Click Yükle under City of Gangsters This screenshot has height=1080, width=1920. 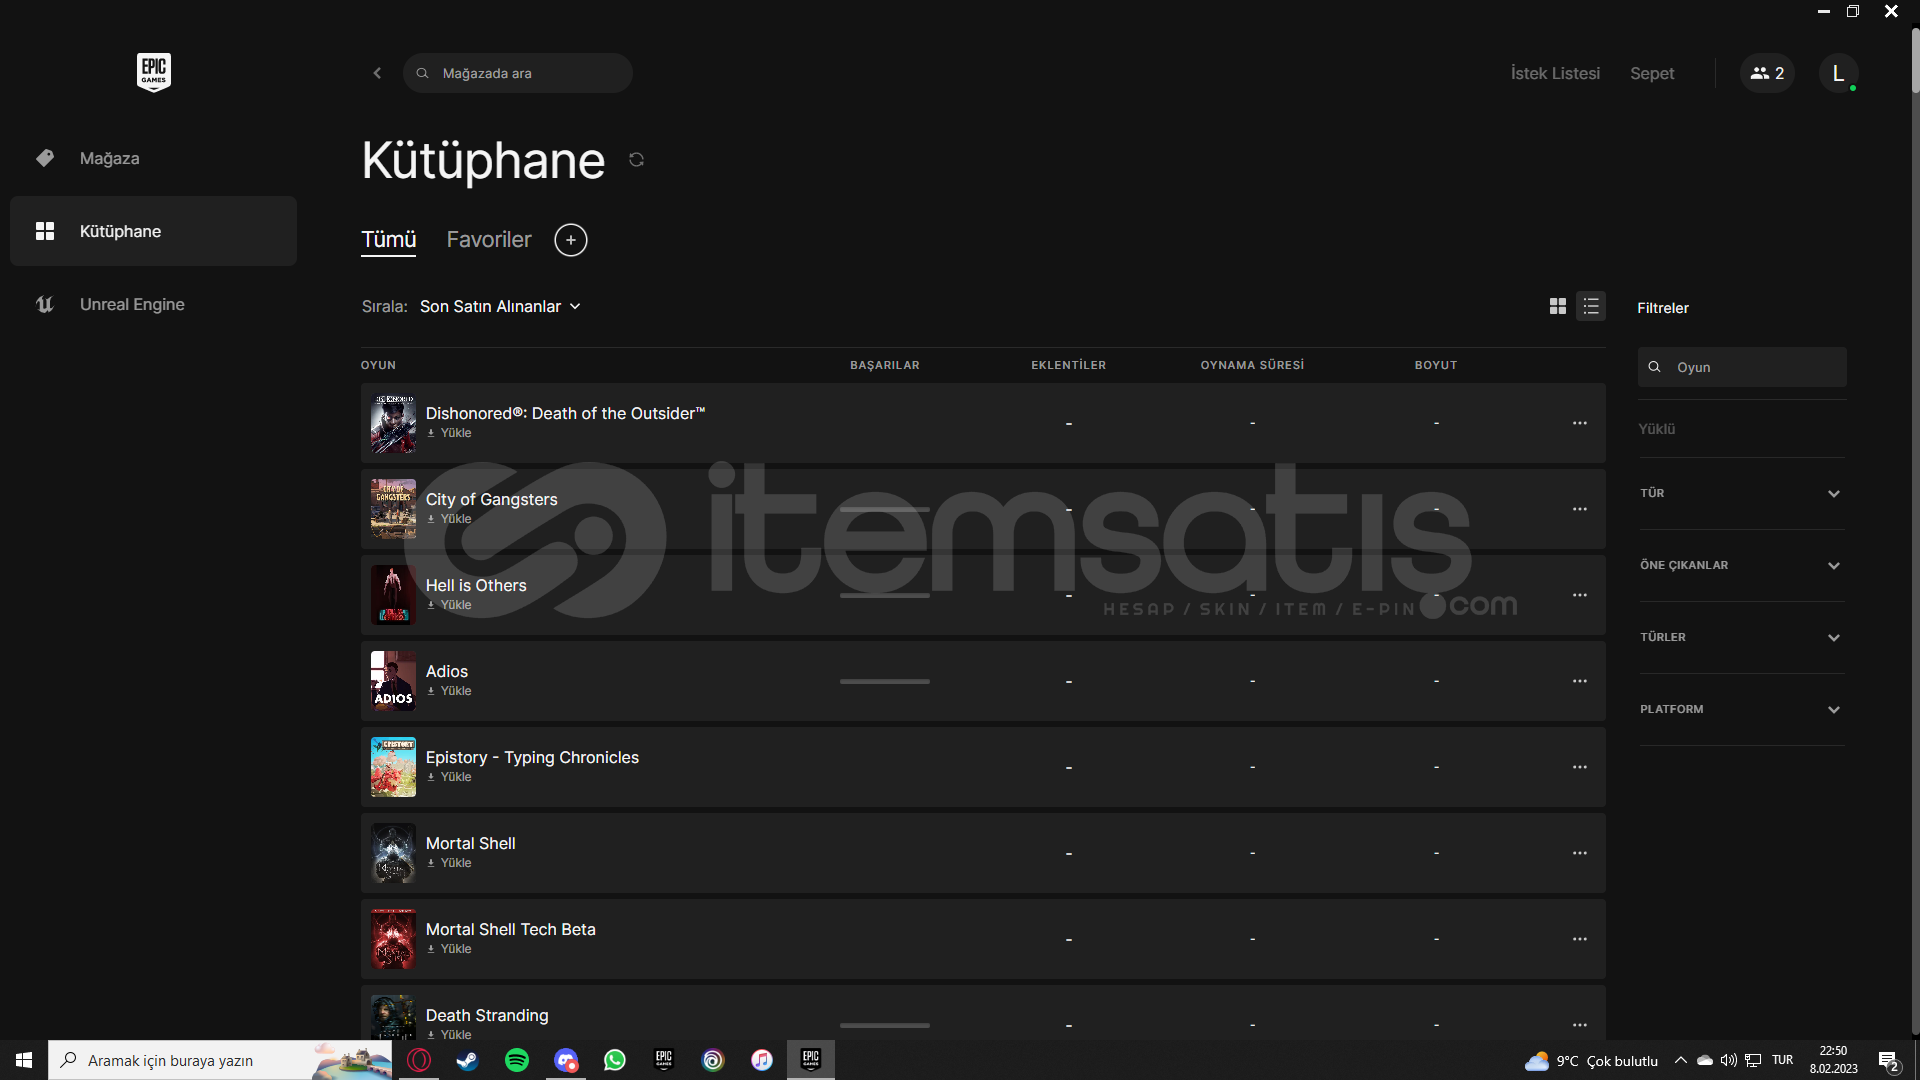click(449, 519)
